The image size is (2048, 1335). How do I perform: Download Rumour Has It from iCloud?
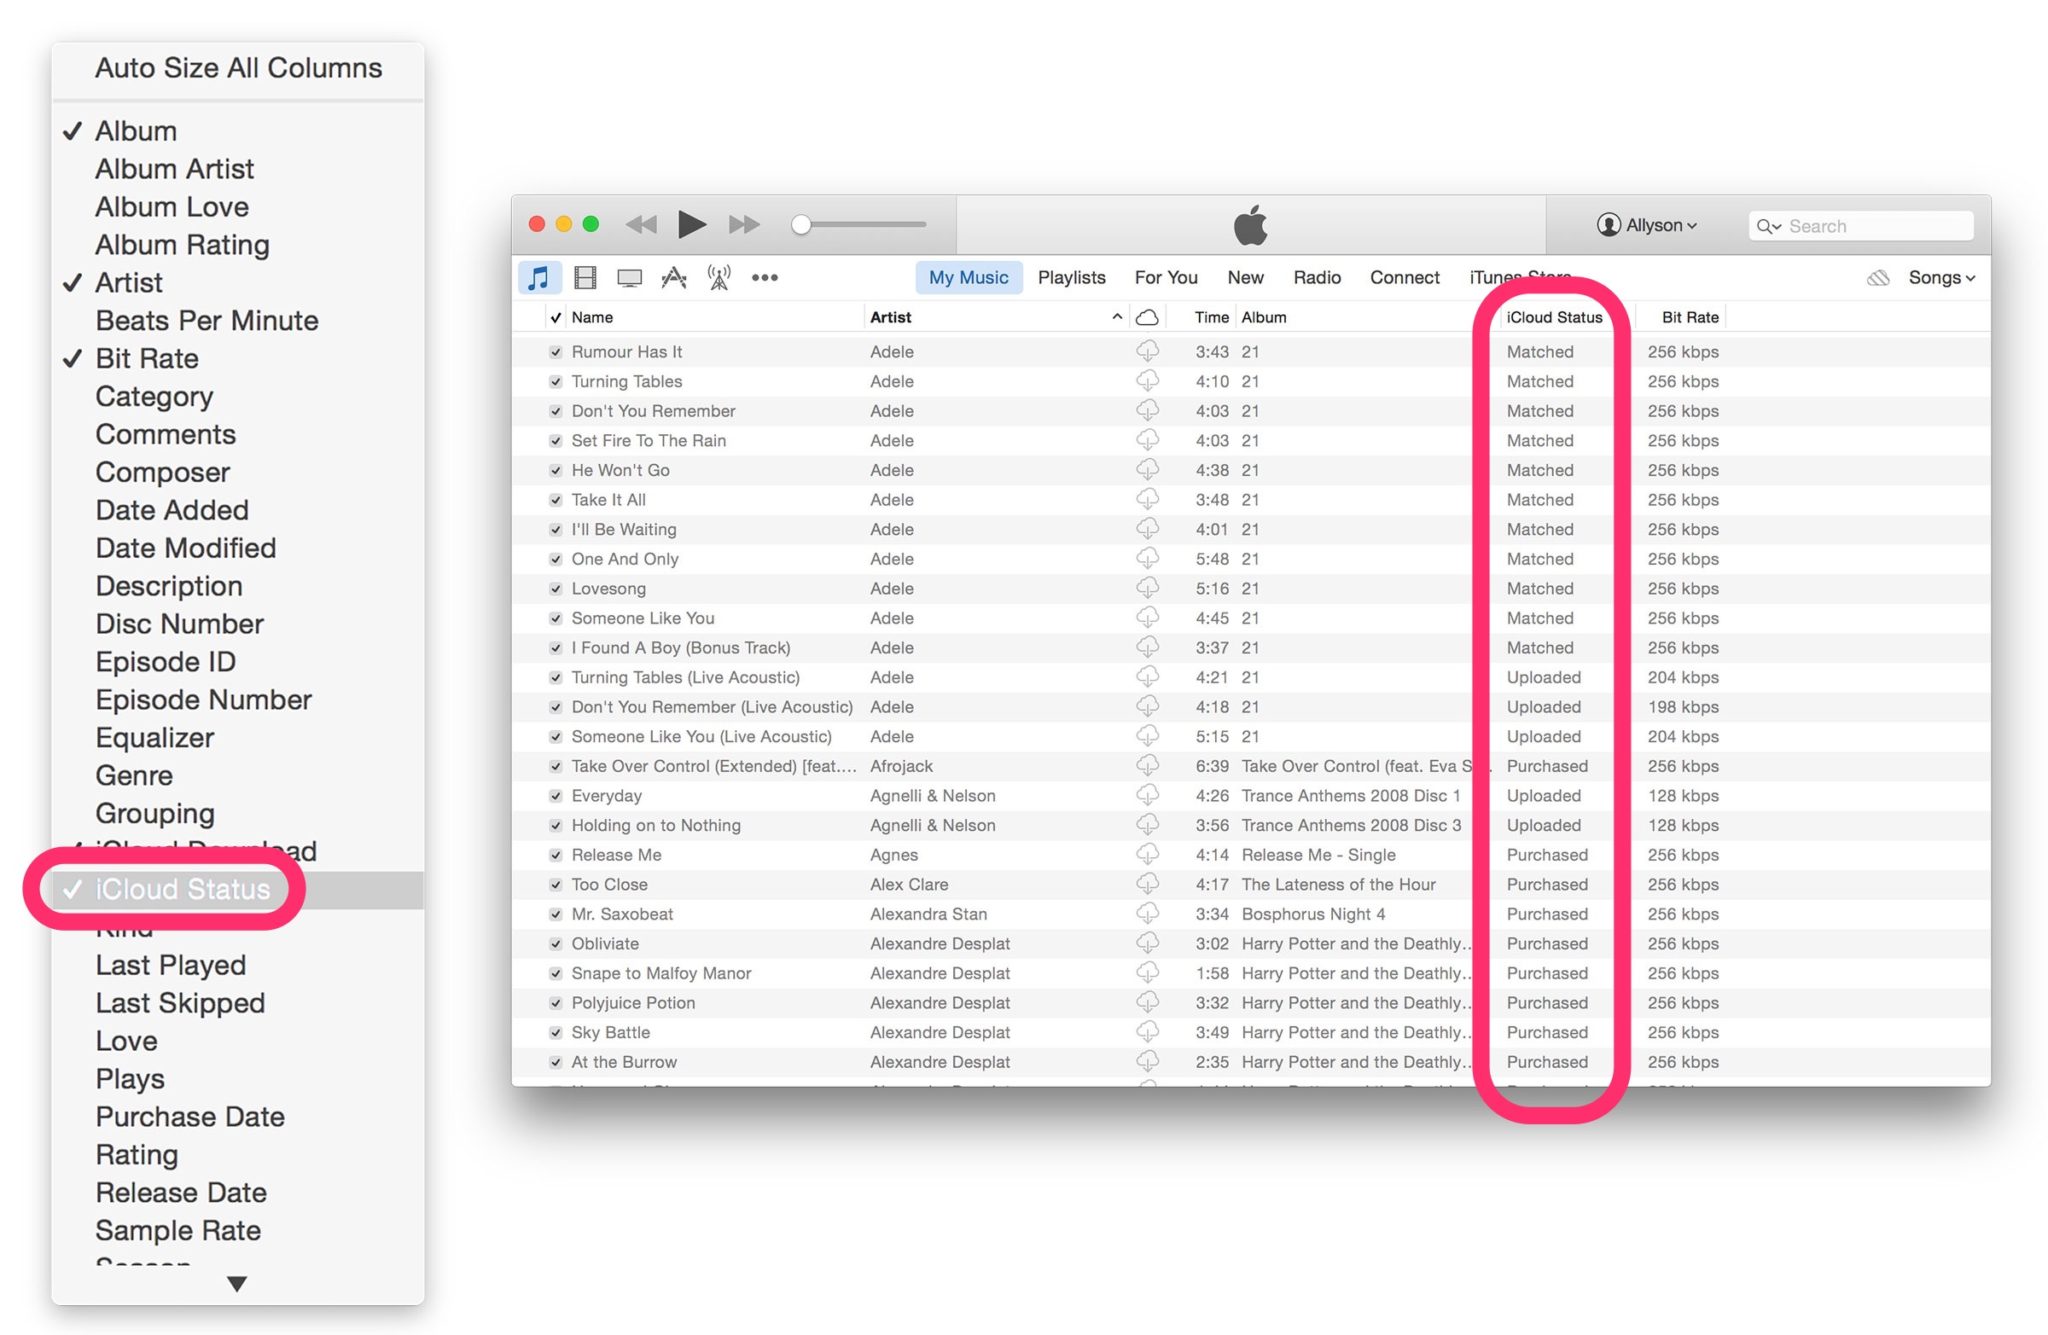tap(1147, 351)
